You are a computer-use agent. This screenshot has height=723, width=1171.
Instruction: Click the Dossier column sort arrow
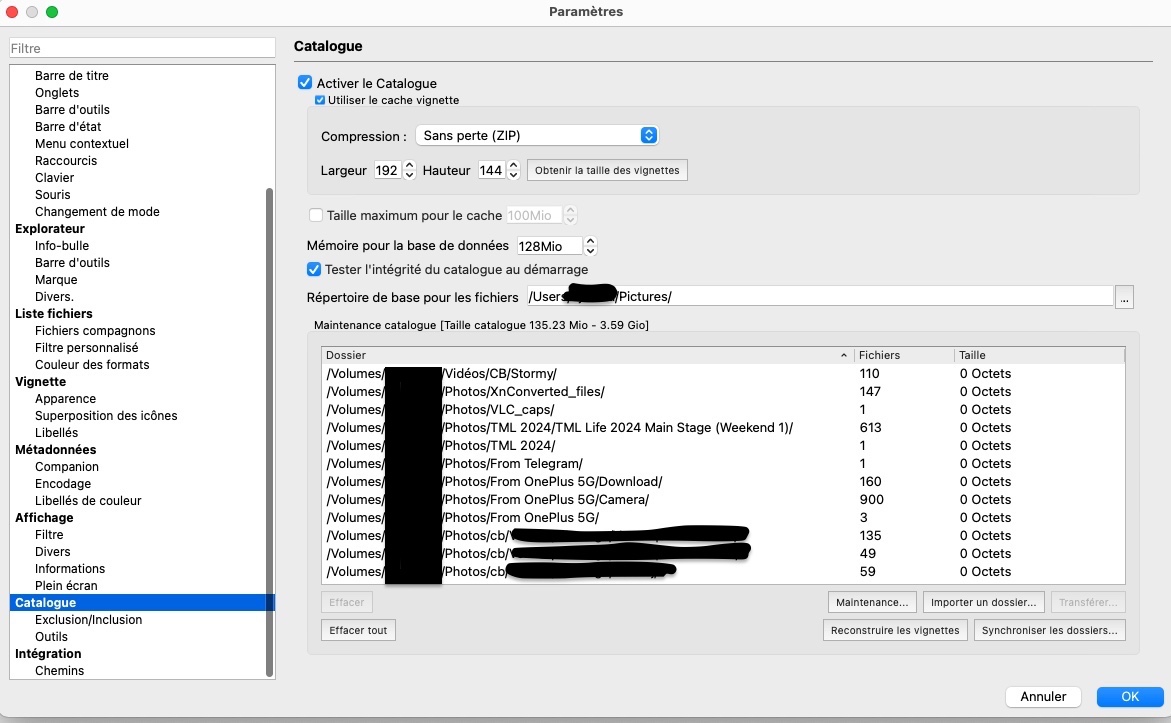(844, 356)
